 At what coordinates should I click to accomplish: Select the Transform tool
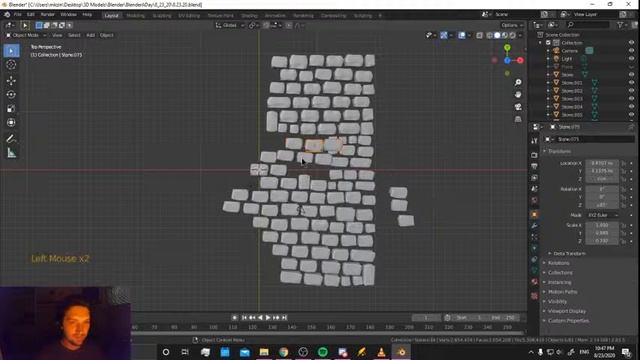click(11, 122)
